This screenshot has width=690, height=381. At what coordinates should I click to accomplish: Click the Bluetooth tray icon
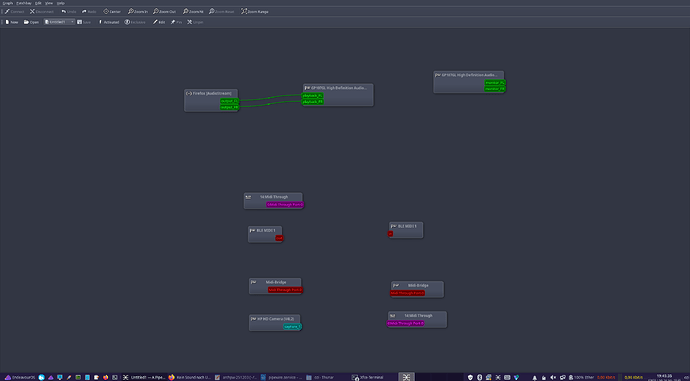480,377
